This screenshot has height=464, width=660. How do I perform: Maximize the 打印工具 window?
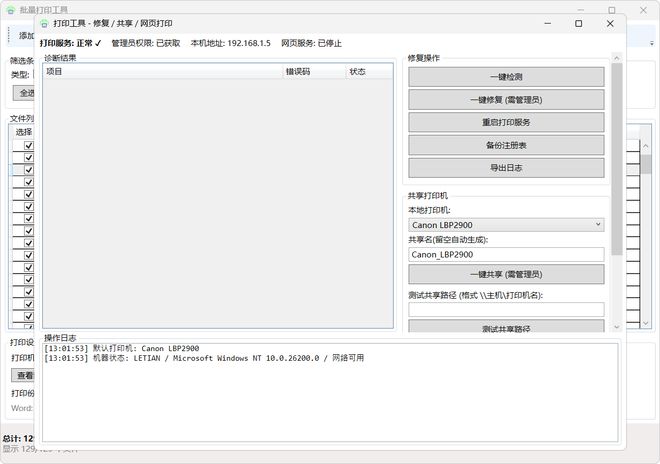(579, 24)
